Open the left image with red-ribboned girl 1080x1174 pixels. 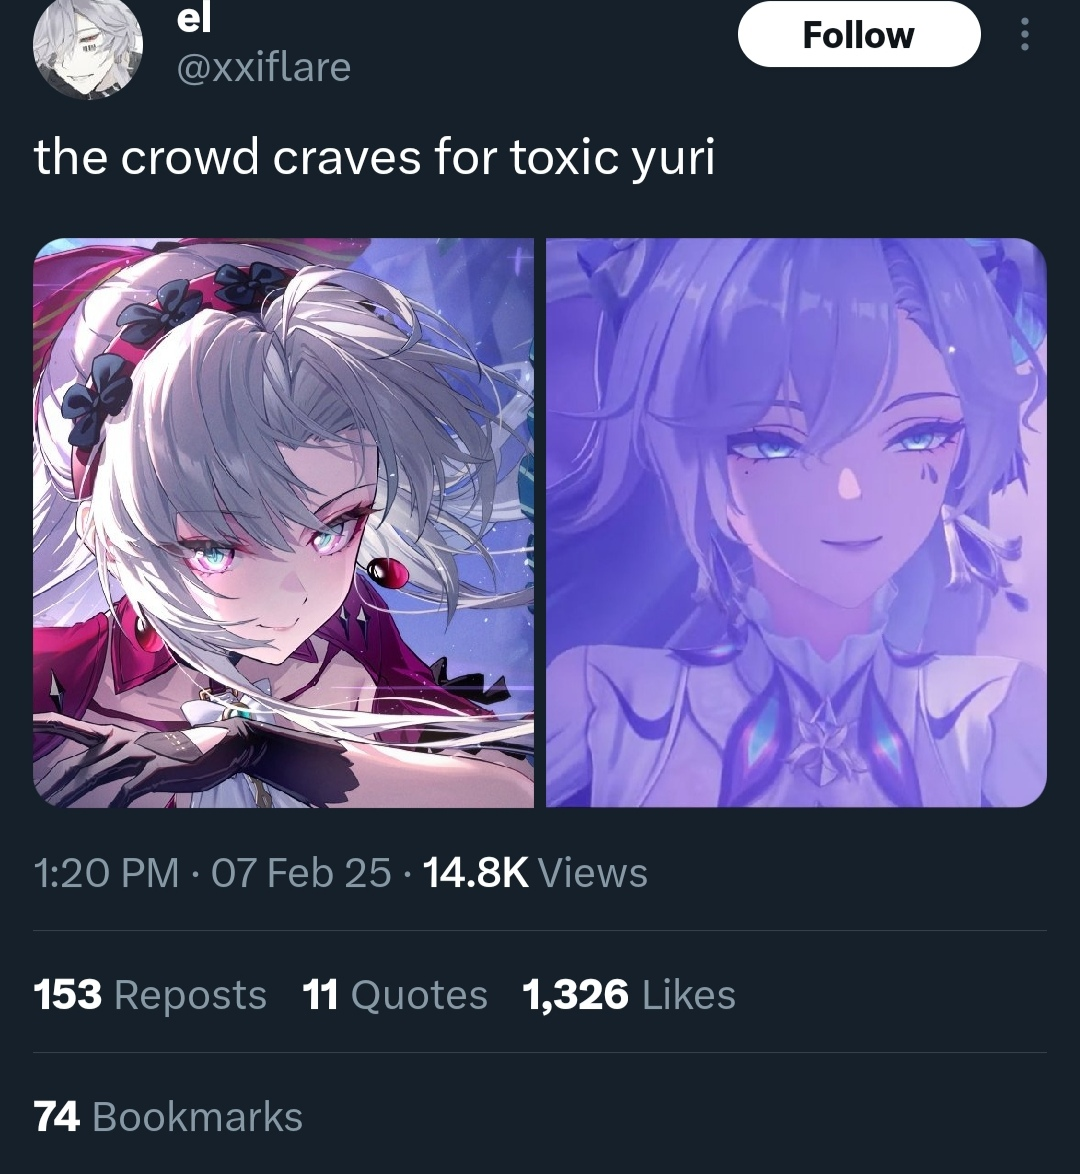(x=283, y=523)
